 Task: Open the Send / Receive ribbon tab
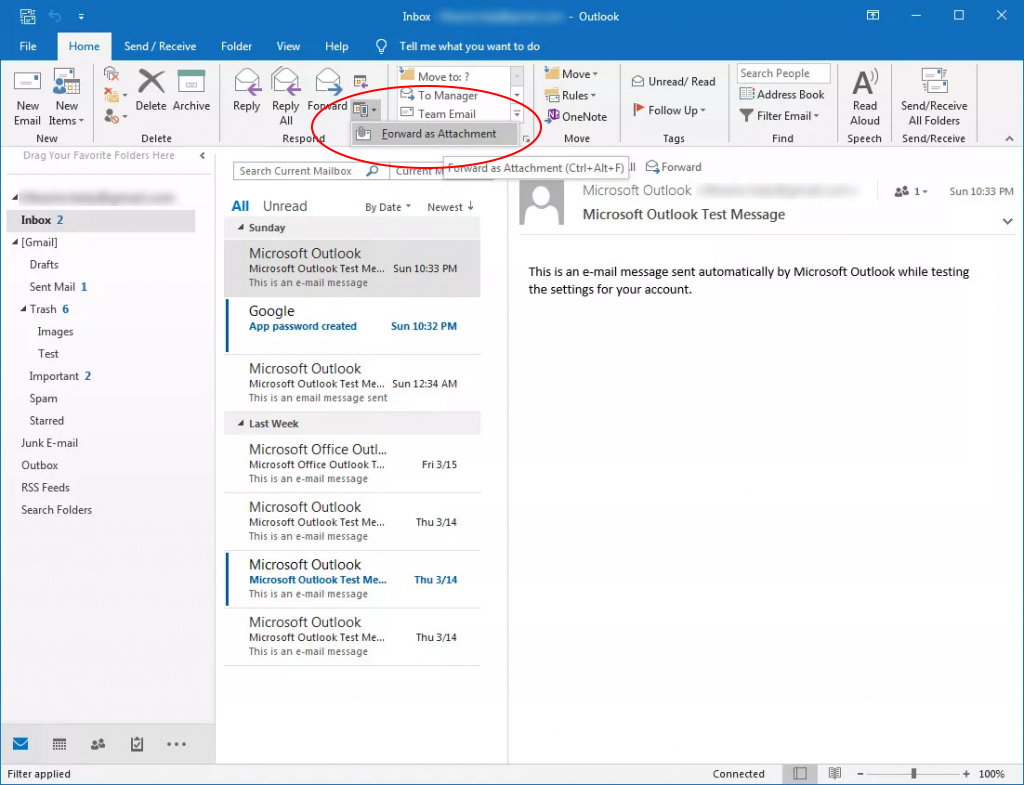(160, 46)
